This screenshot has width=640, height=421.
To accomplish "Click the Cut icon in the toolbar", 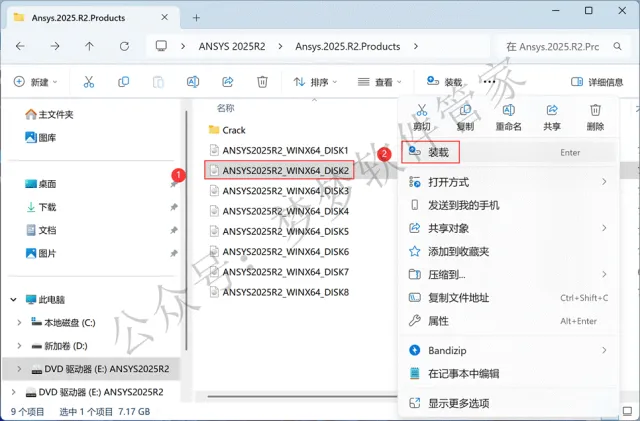I will point(89,82).
